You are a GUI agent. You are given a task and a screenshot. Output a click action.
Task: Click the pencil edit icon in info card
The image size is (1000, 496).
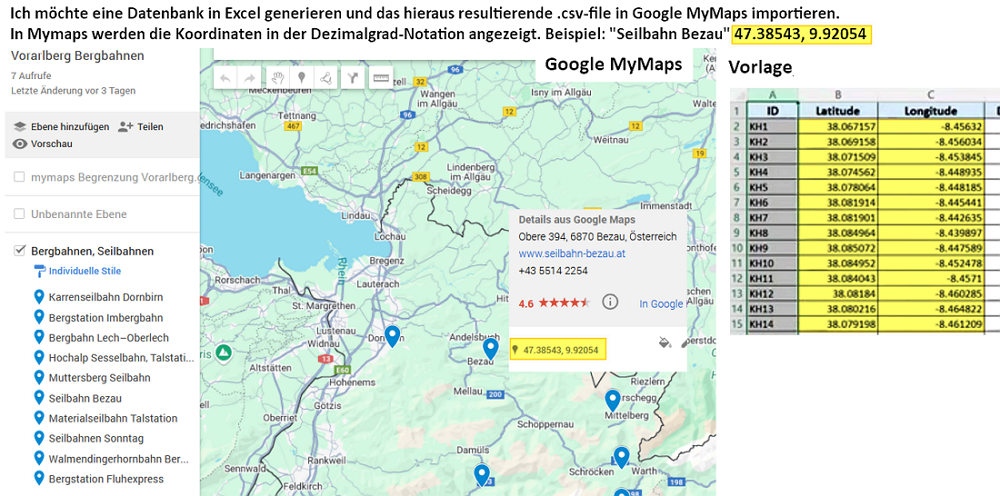pos(684,343)
